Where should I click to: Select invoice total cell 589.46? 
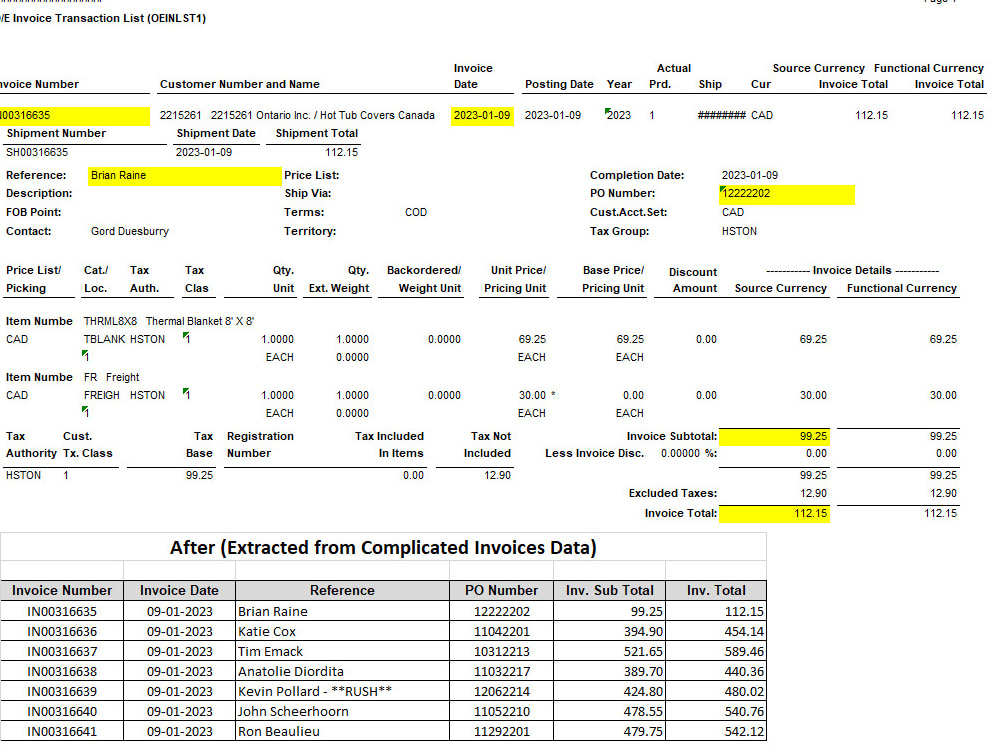pos(716,651)
